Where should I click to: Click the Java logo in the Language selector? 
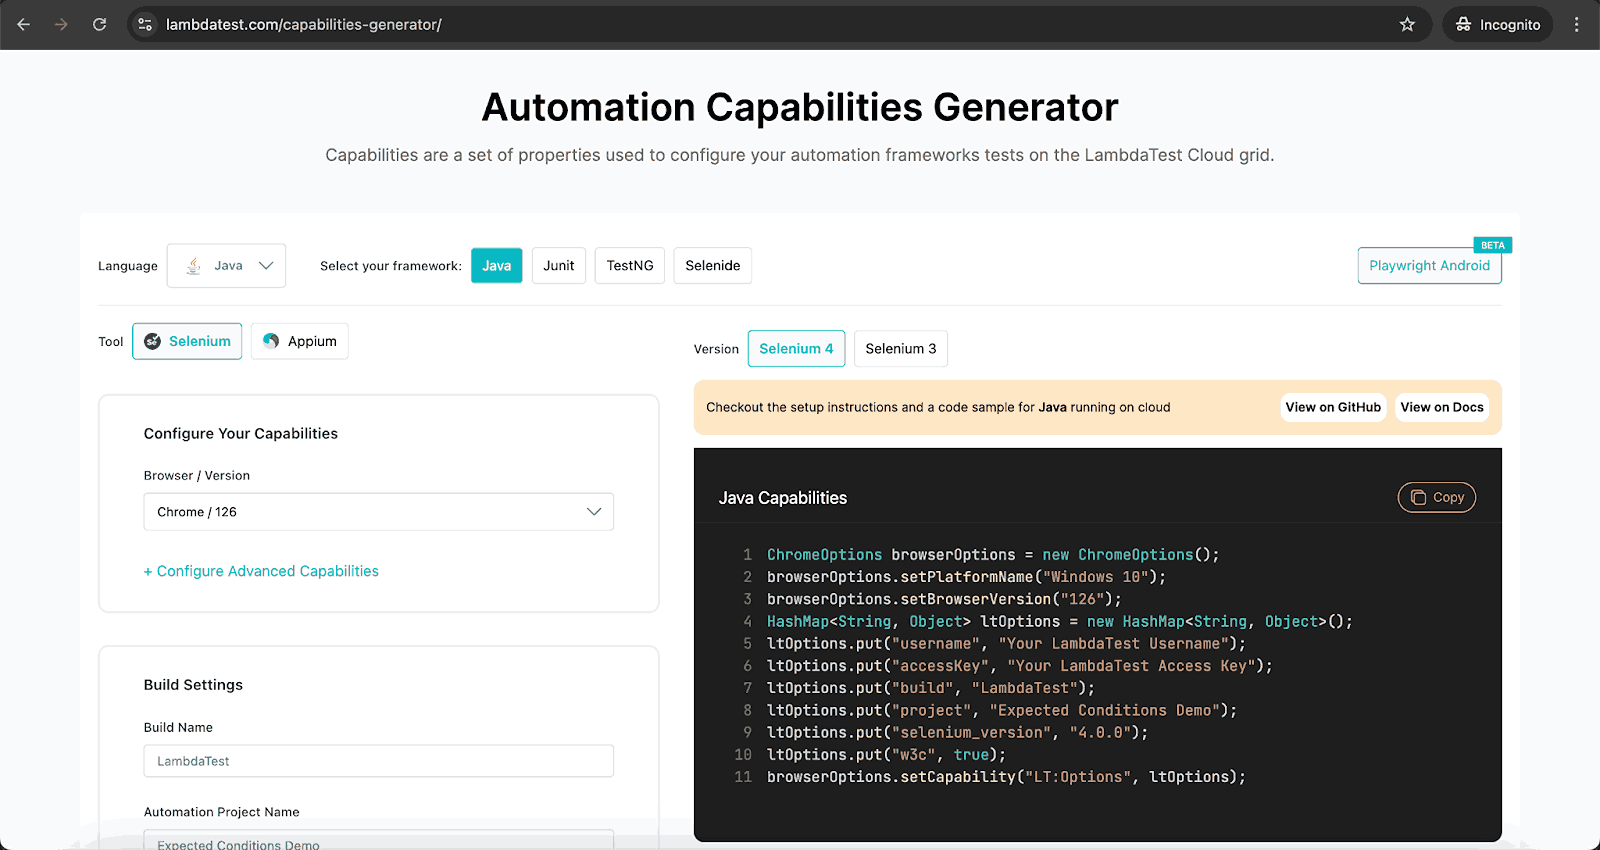click(x=194, y=265)
